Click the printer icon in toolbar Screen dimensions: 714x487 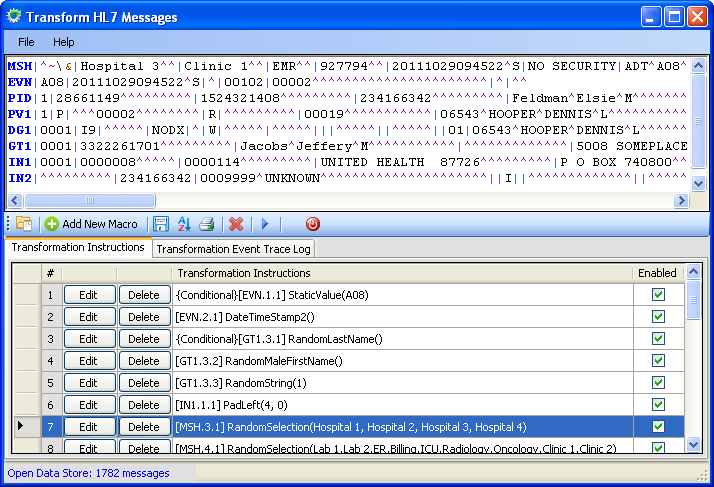207,224
